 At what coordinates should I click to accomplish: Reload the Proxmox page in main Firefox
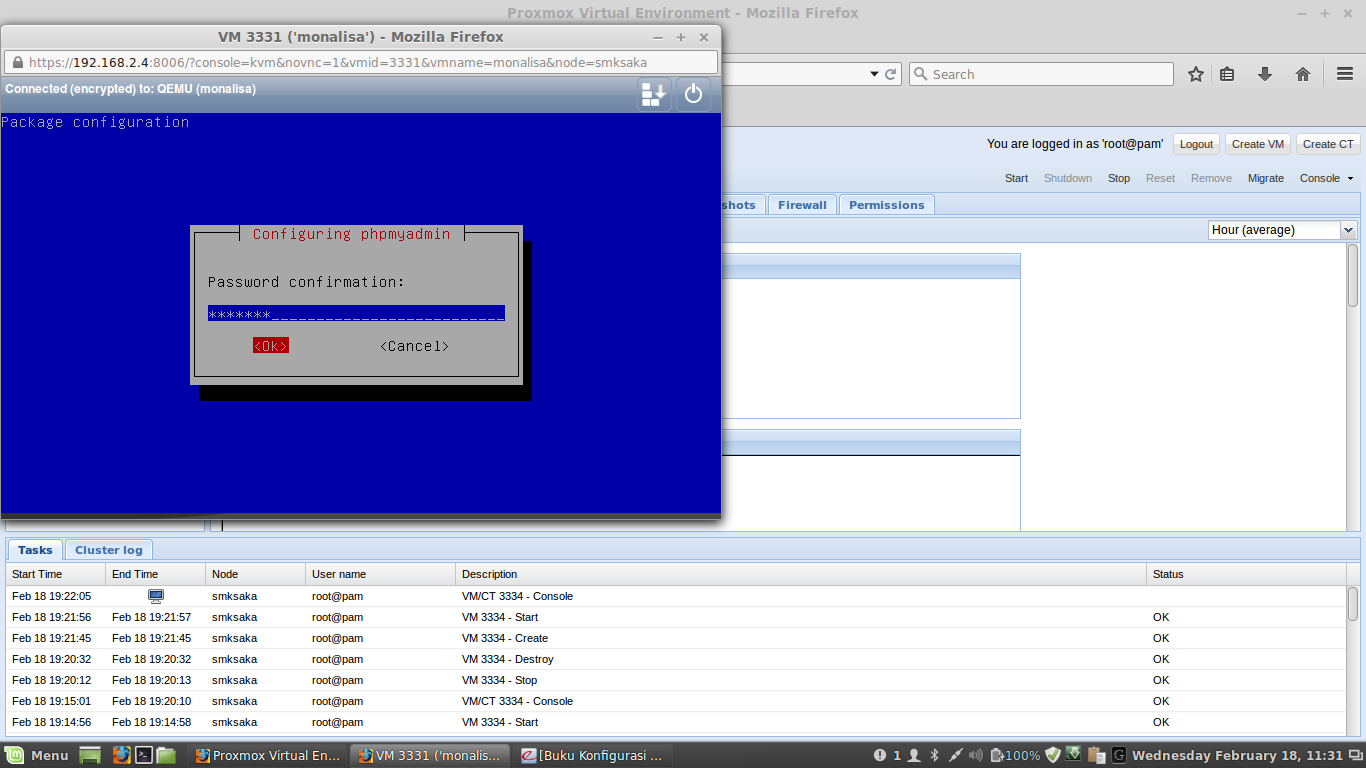[890, 74]
